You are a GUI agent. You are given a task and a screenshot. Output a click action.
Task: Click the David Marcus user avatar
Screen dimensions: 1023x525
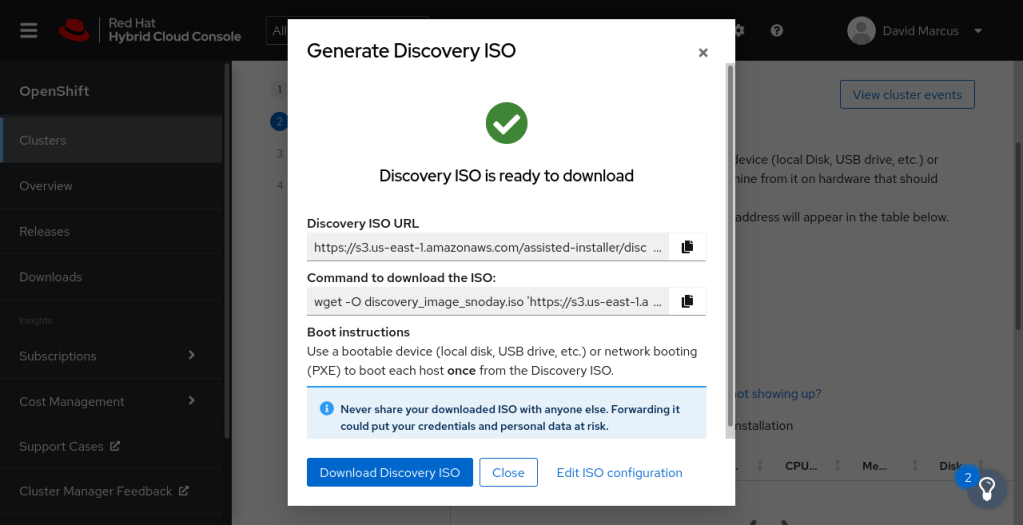[861, 31]
